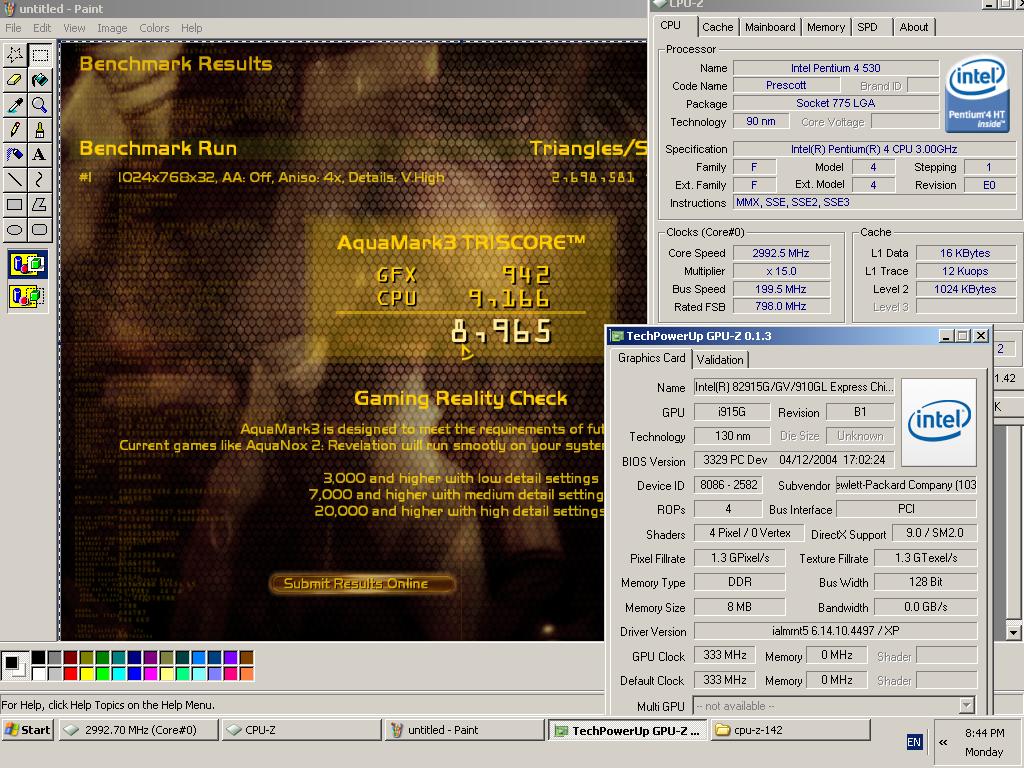Select the rectangular Select tool in Paint
Image resolution: width=1024 pixels, height=768 pixels.
(x=40, y=55)
